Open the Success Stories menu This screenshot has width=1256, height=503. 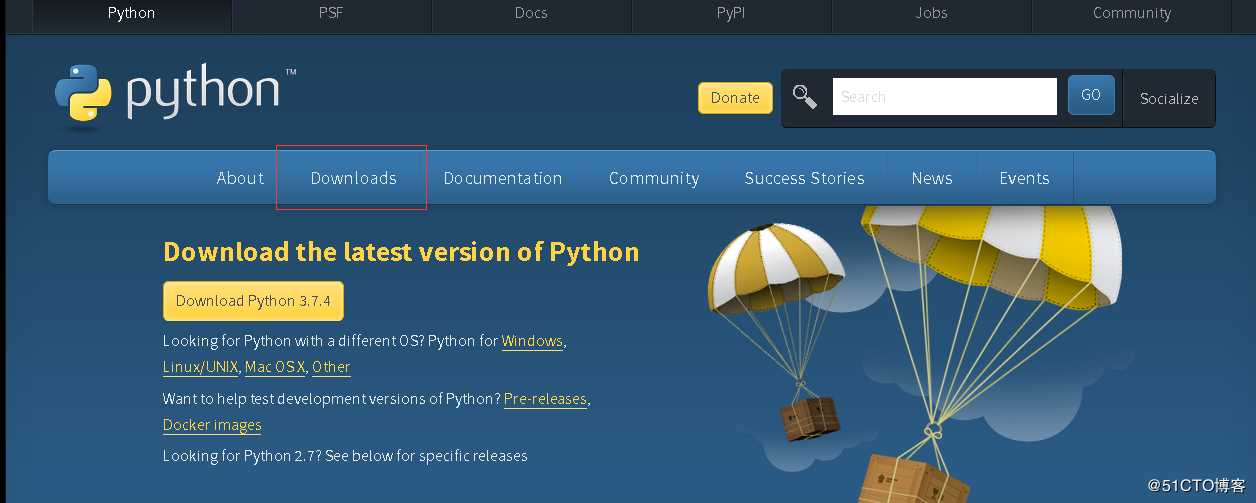click(x=805, y=178)
